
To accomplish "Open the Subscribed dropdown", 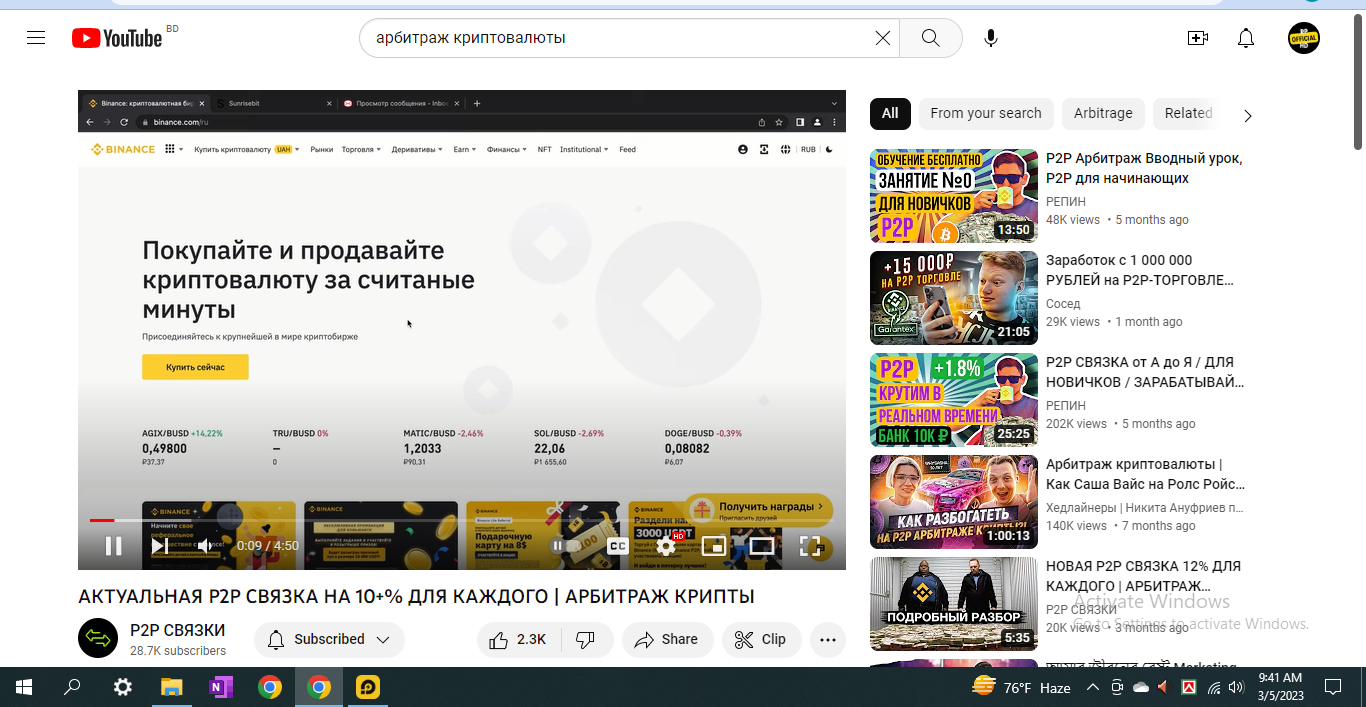I will coord(329,639).
